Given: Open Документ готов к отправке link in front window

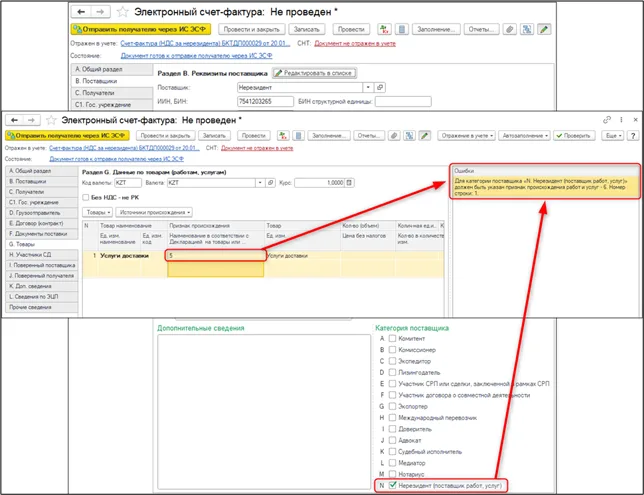Looking at the screenshot, I should 117,159.
